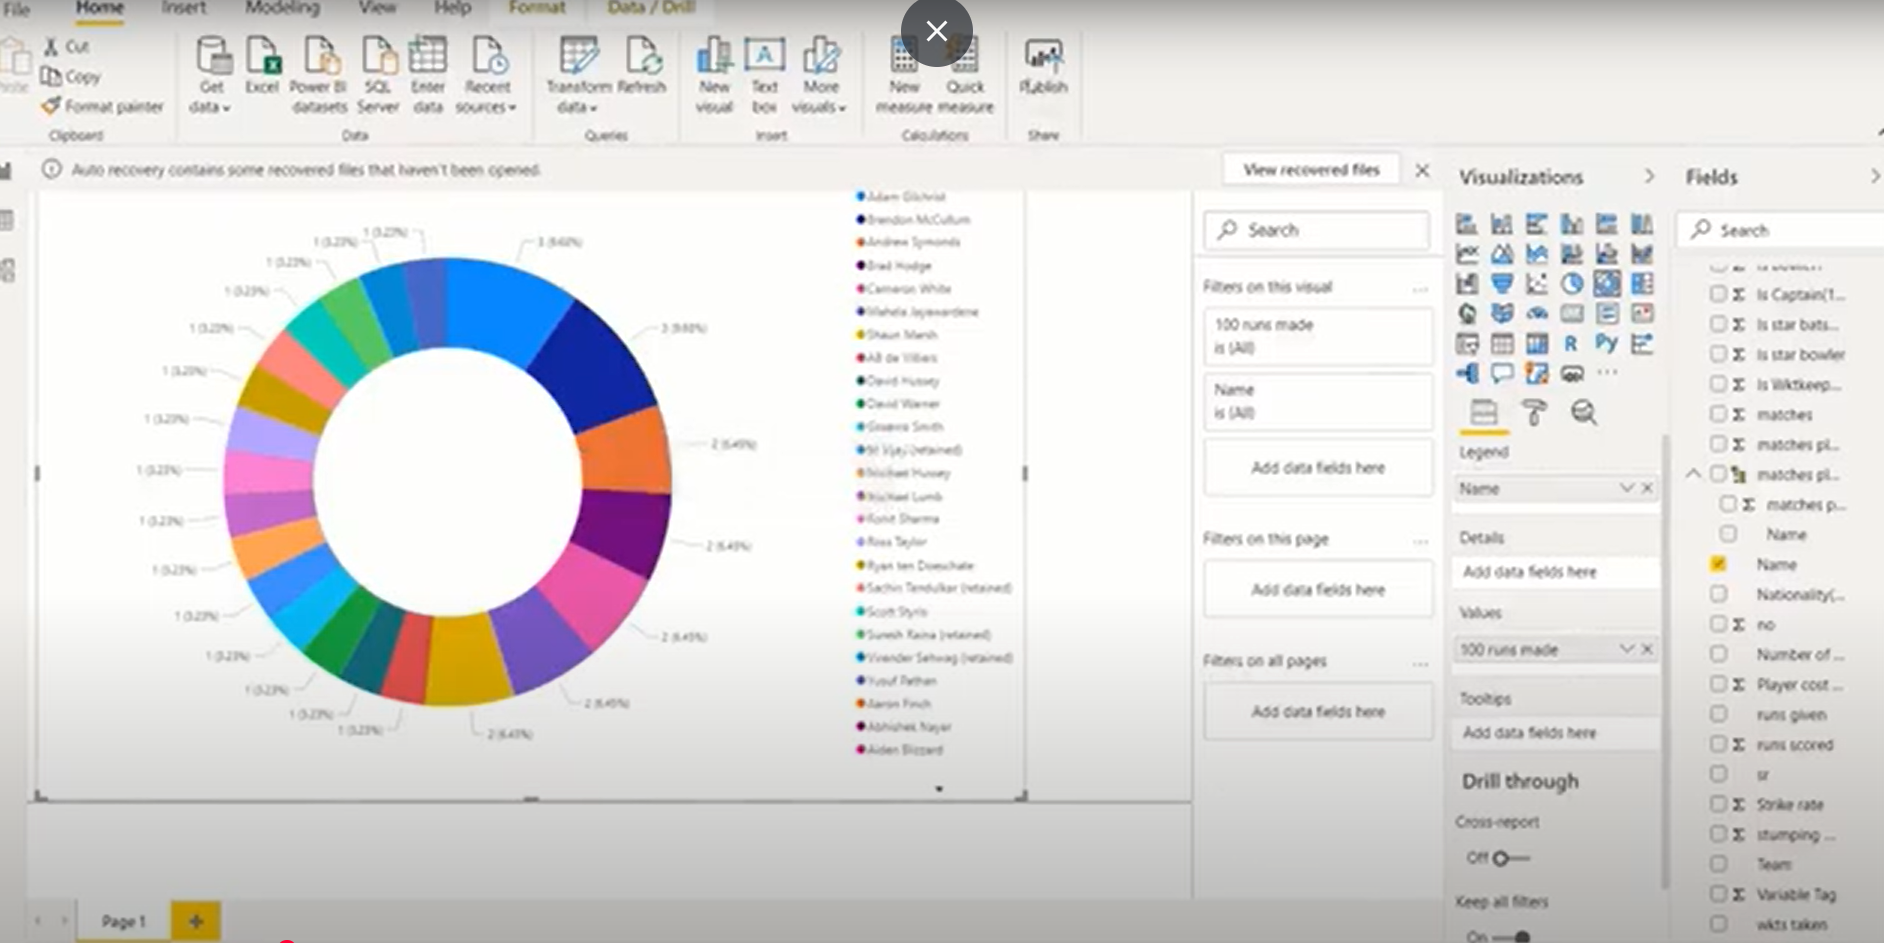
Task: Open the Name legend dropdown
Action: pyautogui.click(x=1627, y=488)
